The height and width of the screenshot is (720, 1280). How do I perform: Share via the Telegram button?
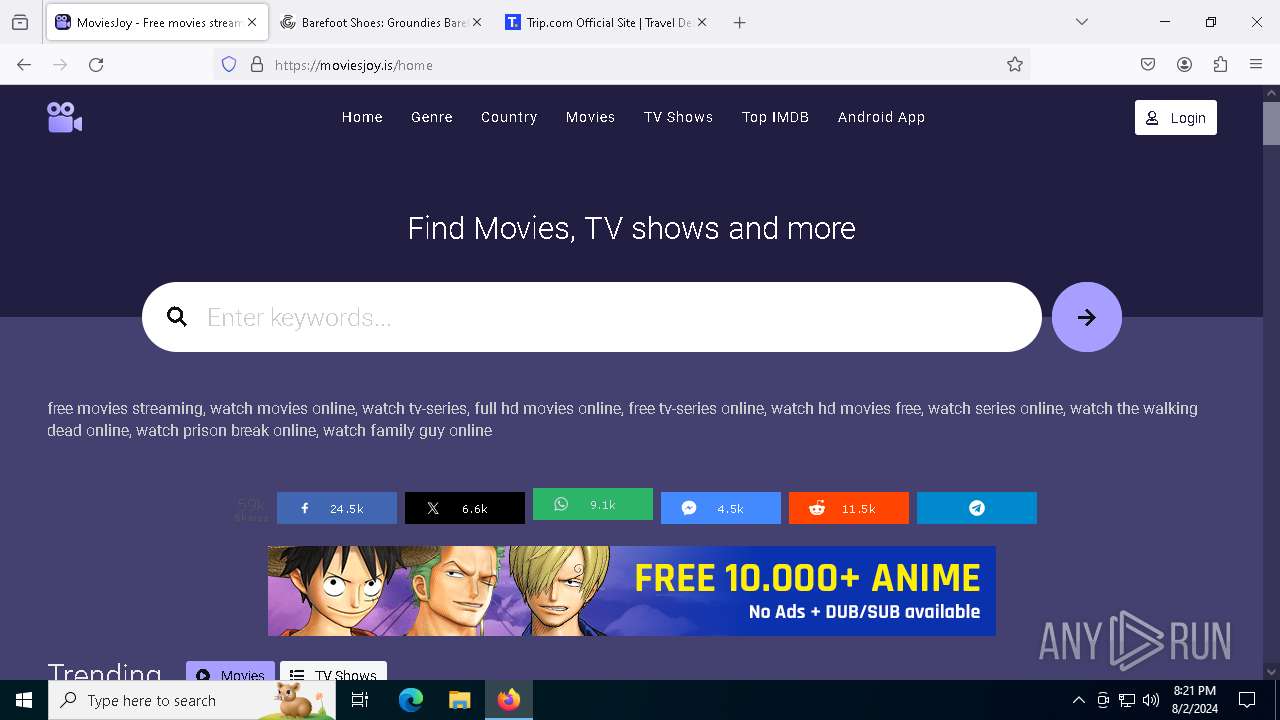(977, 508)
